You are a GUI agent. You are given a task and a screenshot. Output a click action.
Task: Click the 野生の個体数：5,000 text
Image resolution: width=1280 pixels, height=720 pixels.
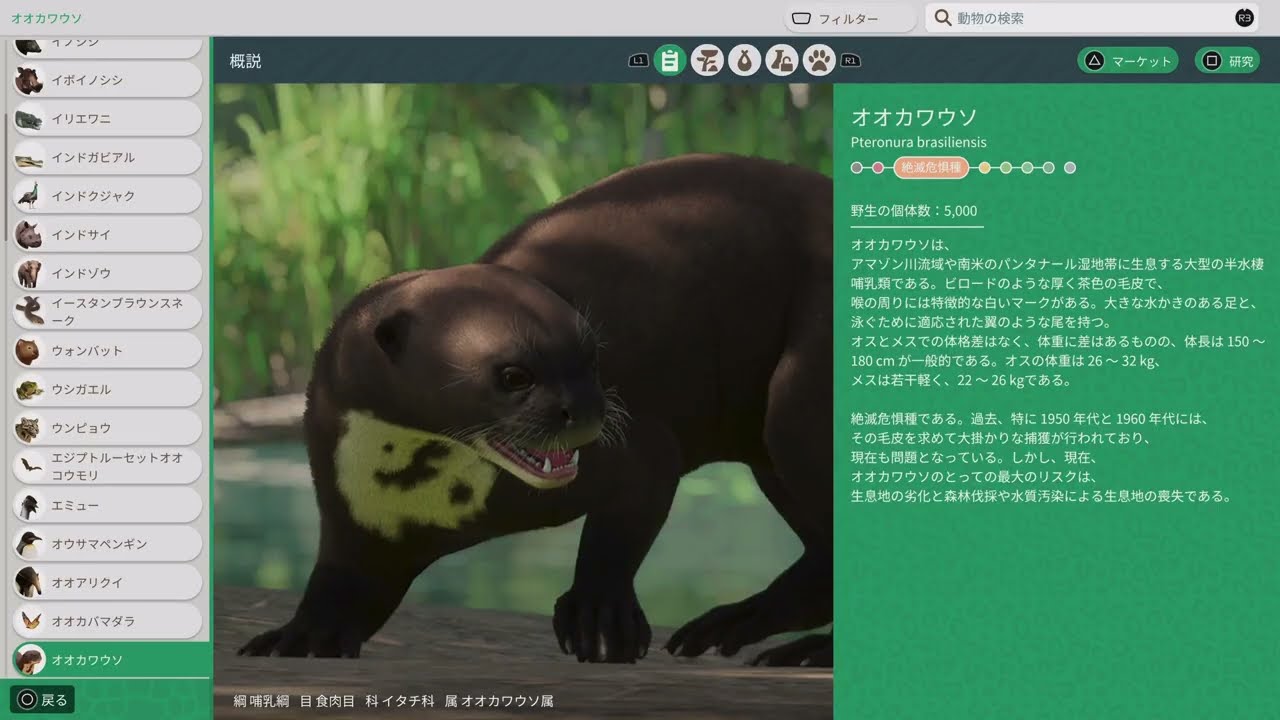click(x=914, y=211)
